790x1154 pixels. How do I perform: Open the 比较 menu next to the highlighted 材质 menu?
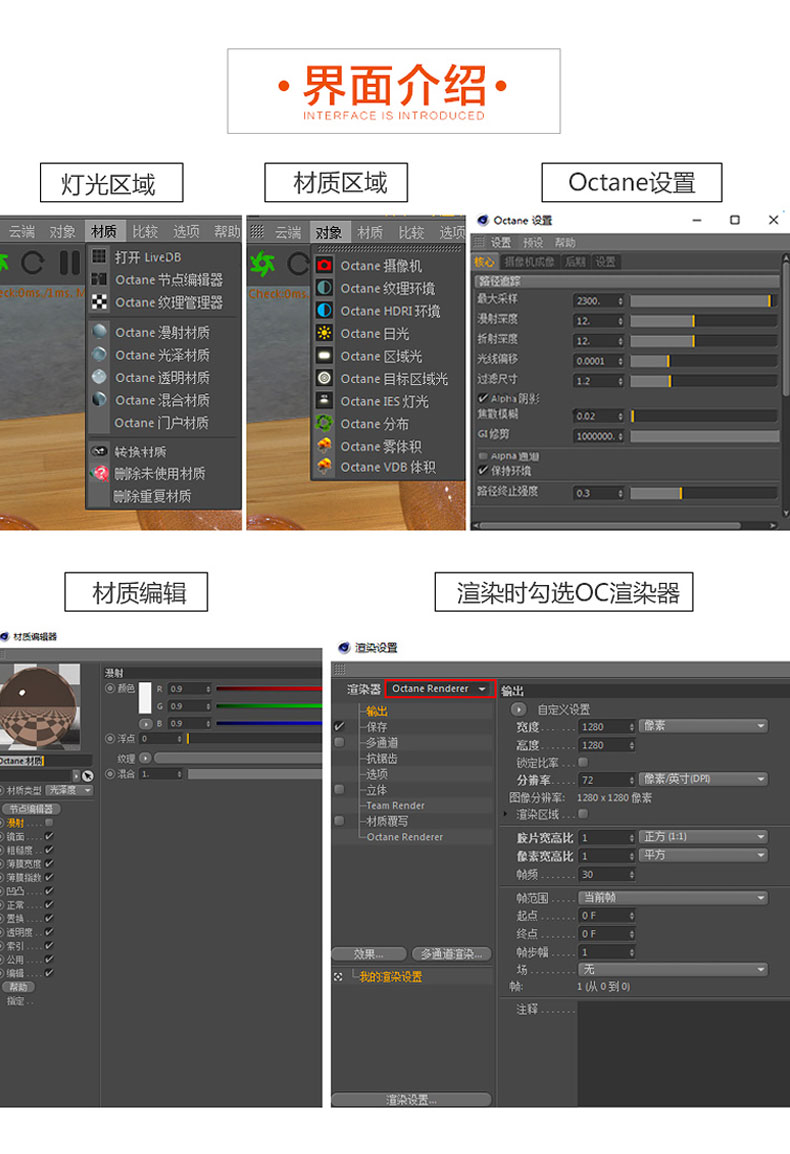click(x=145, y=231)
